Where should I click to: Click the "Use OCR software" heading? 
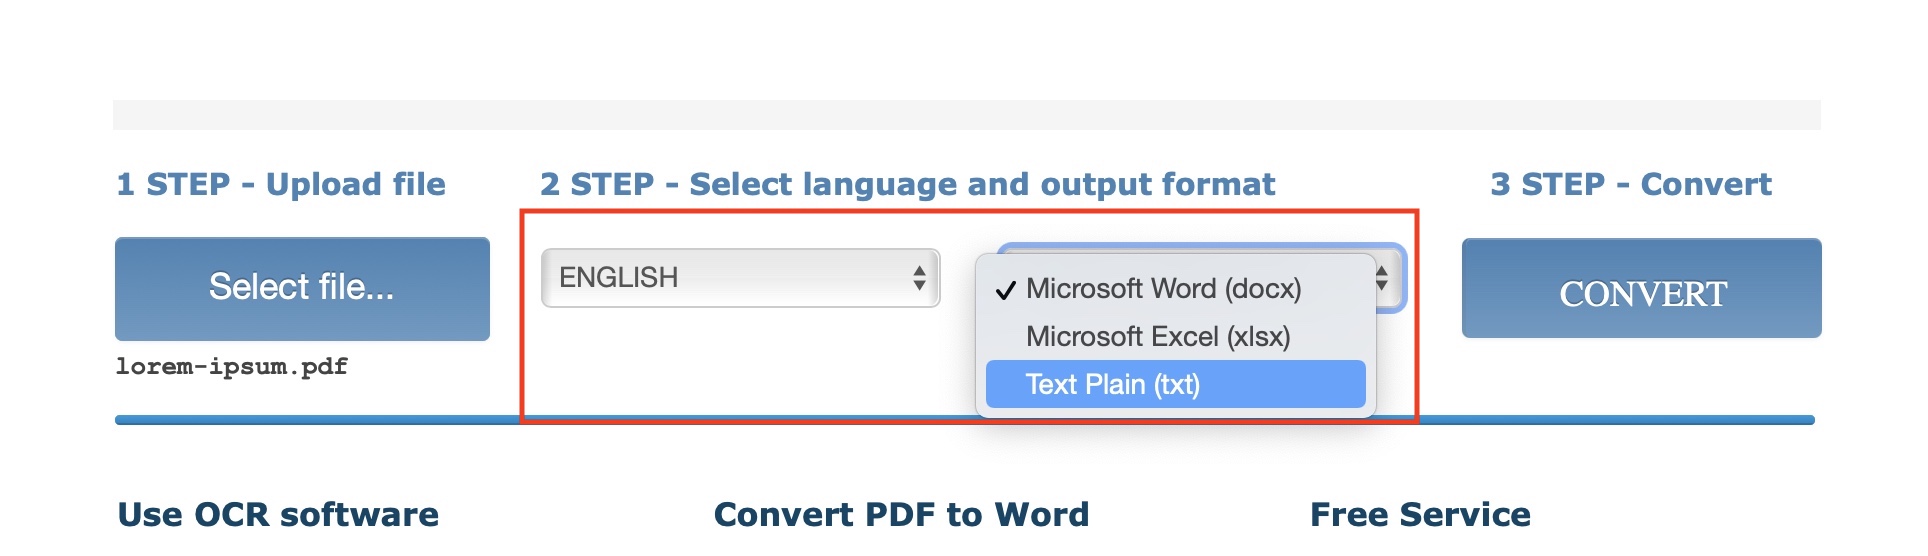click(278, 514)
